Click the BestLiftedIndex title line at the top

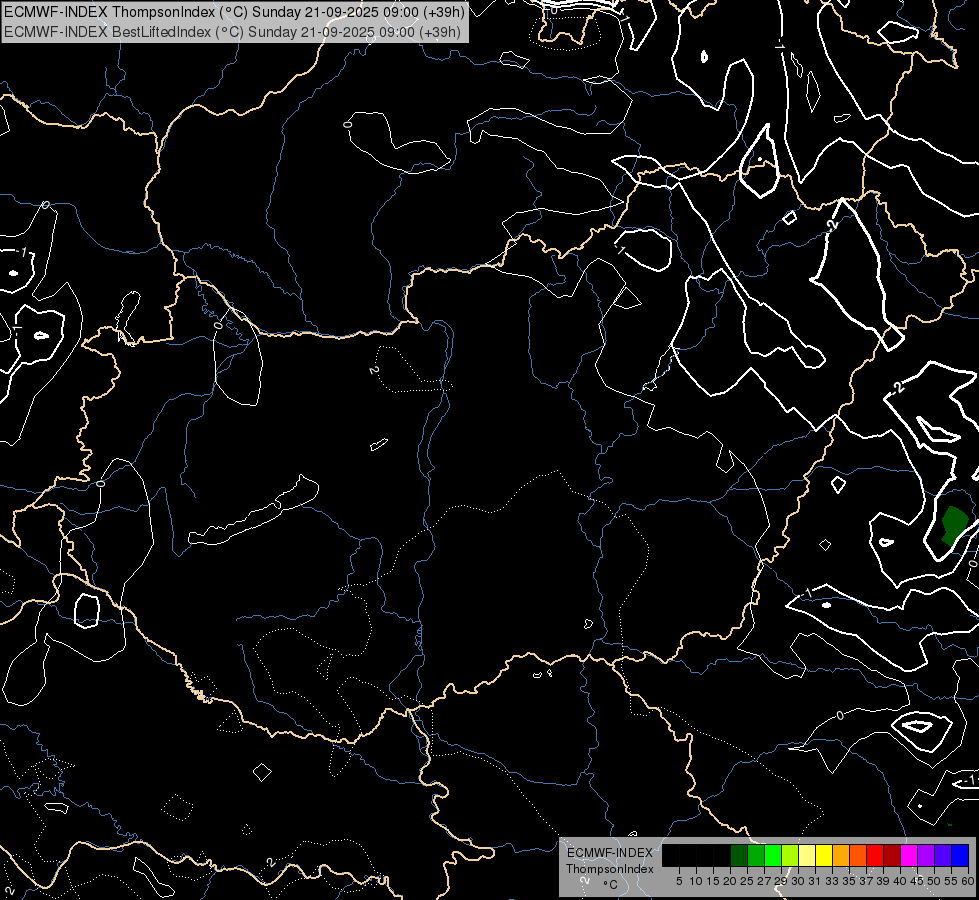pyautogui.click(x=232, y=31)
